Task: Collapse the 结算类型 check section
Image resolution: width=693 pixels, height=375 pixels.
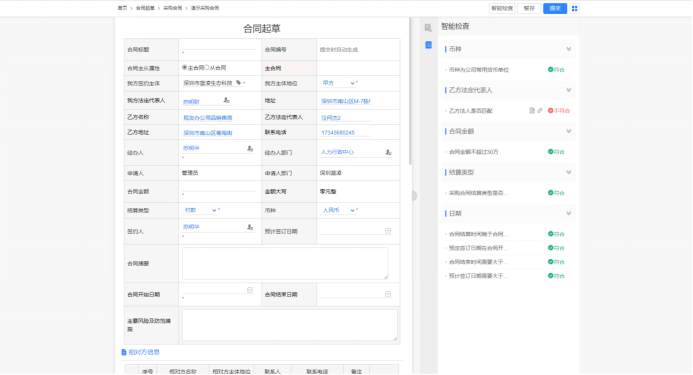Action: tap(569, 172)
